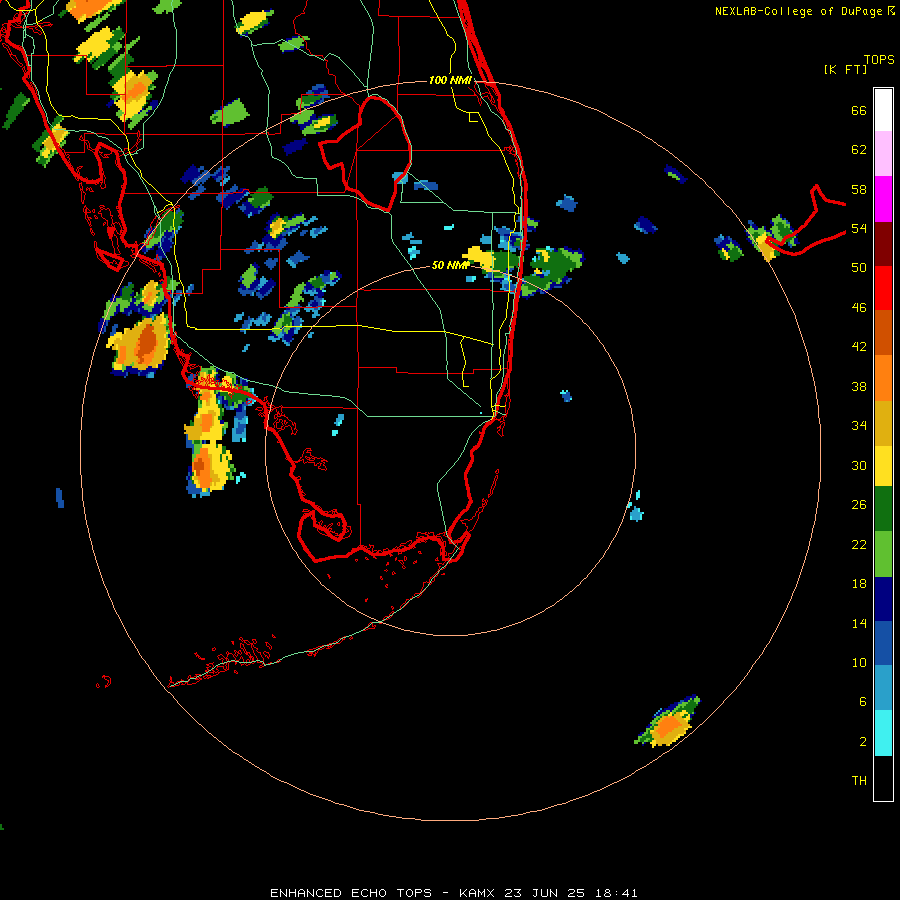Viewport: 900px width, 900px height.
Task: Click the bright red 50 kft legend swatch
Action: [x=883, y=288]
